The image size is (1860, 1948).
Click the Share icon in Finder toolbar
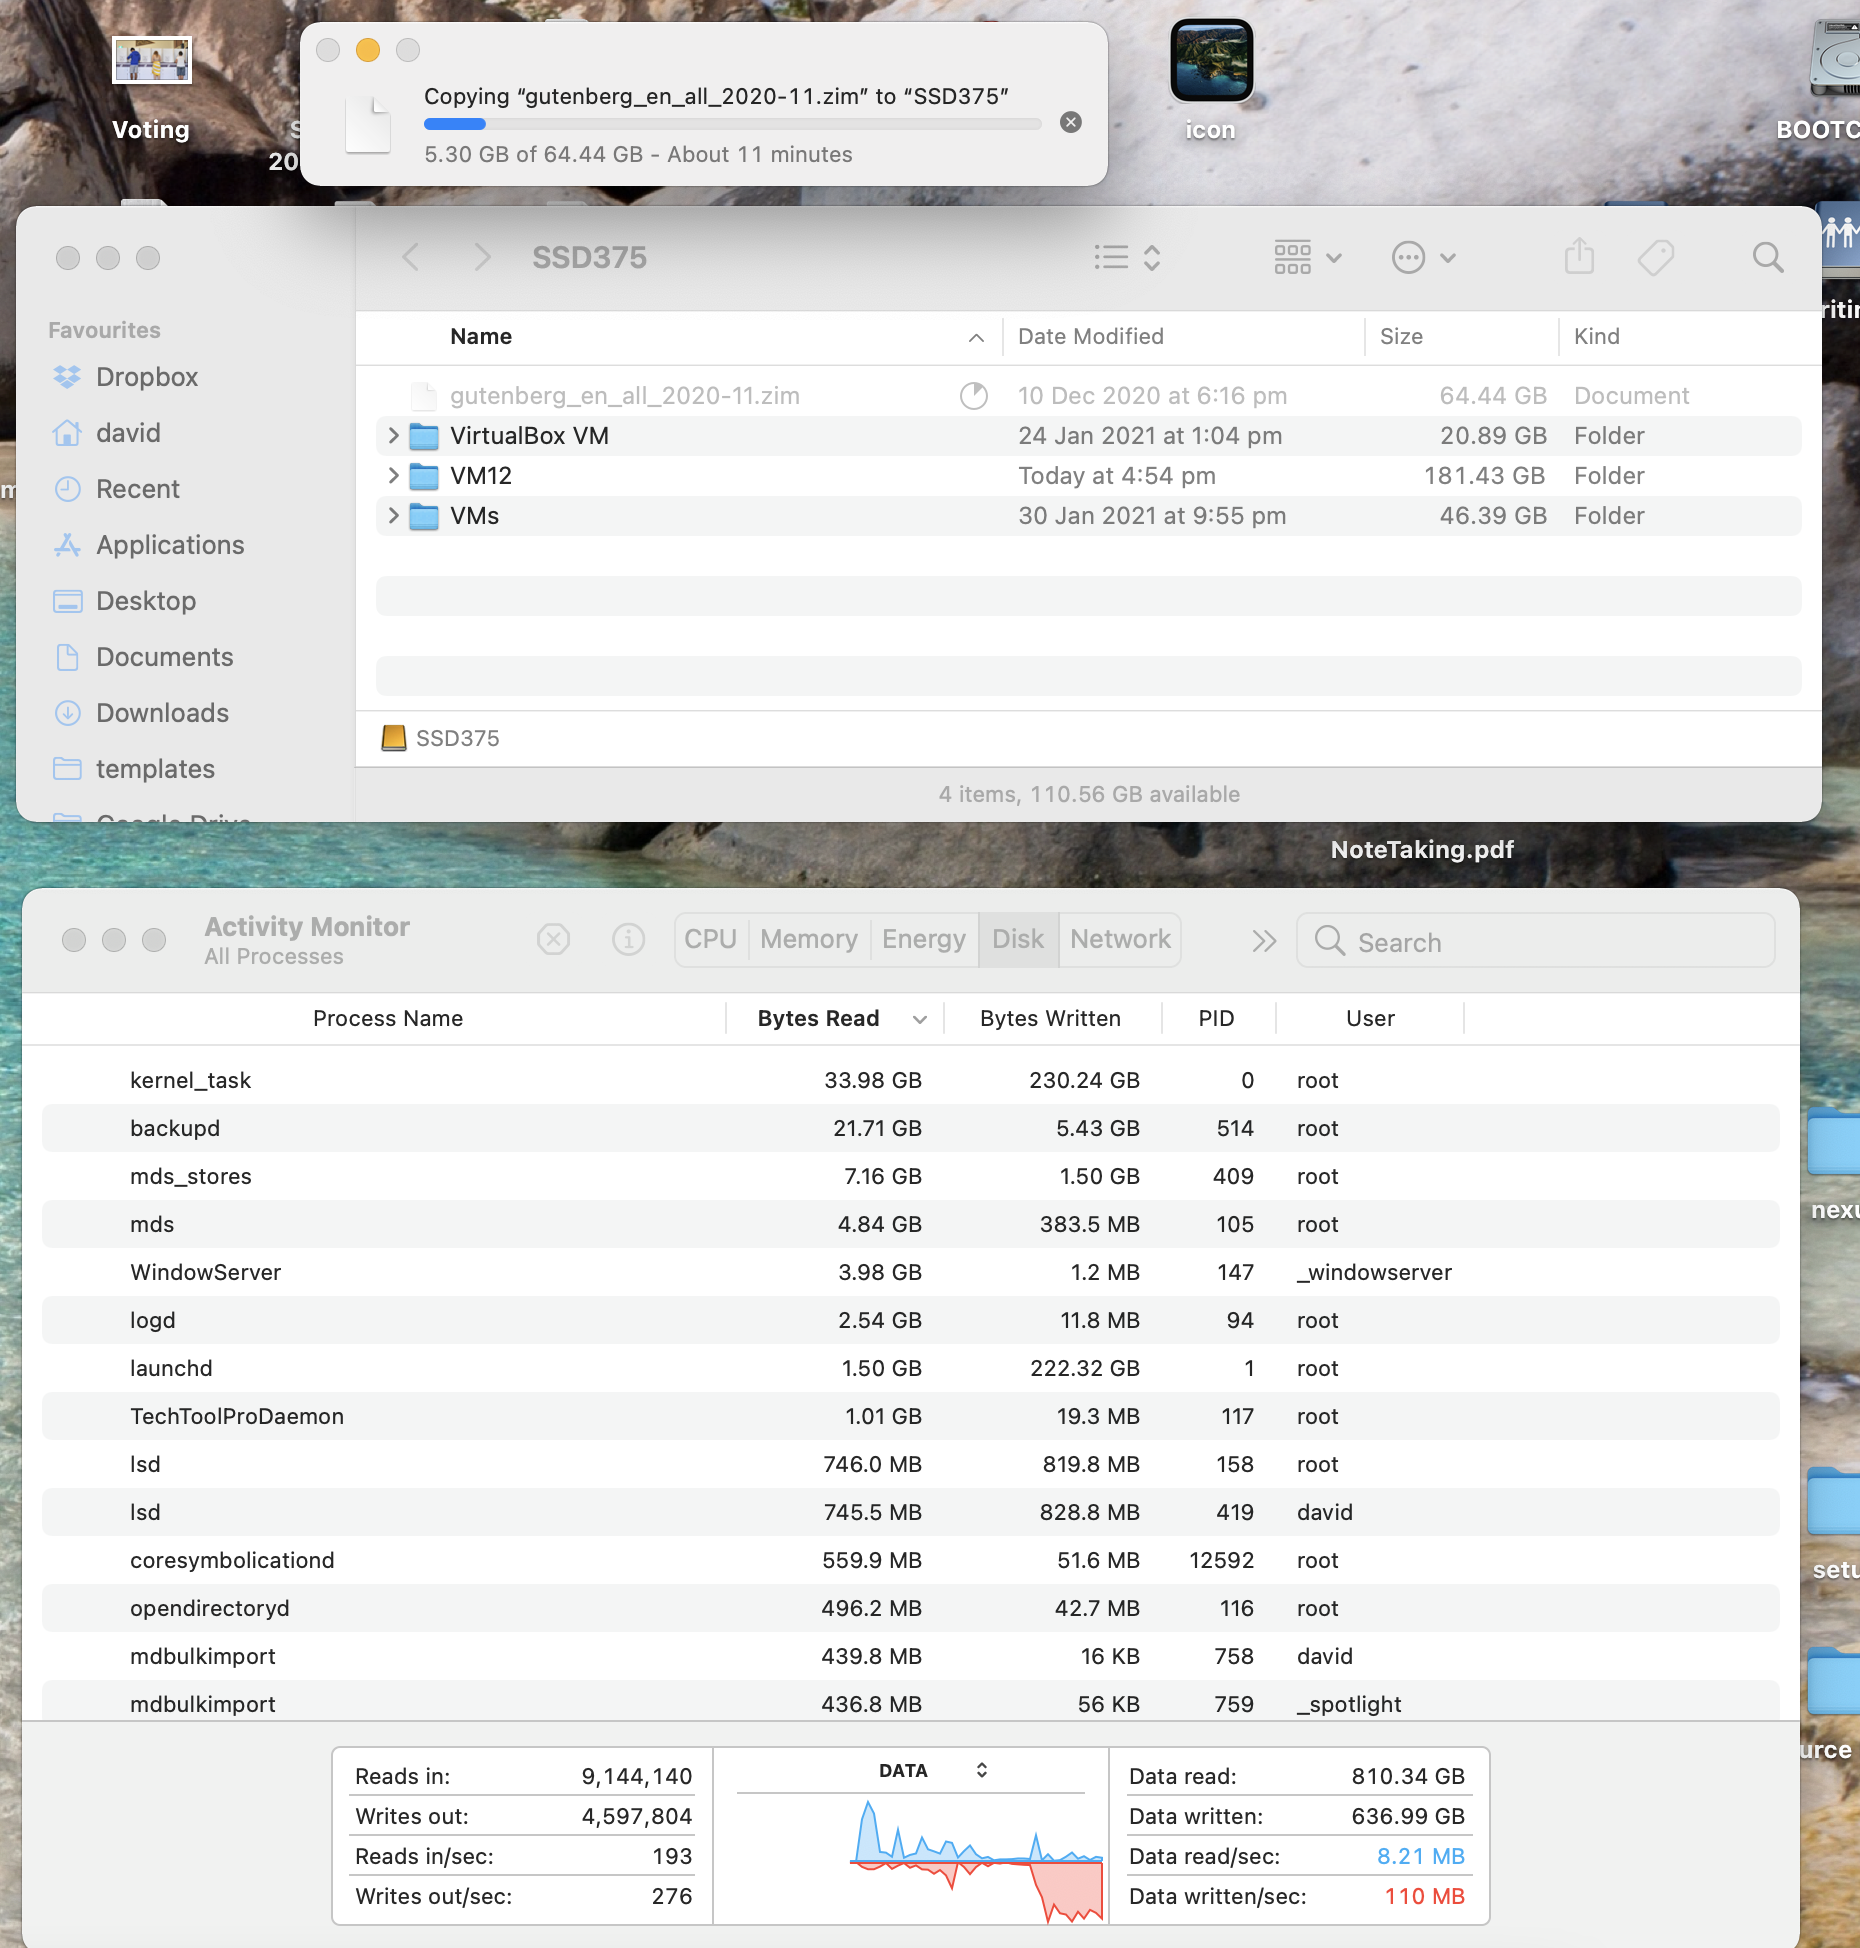click(x=1579, y=257)
